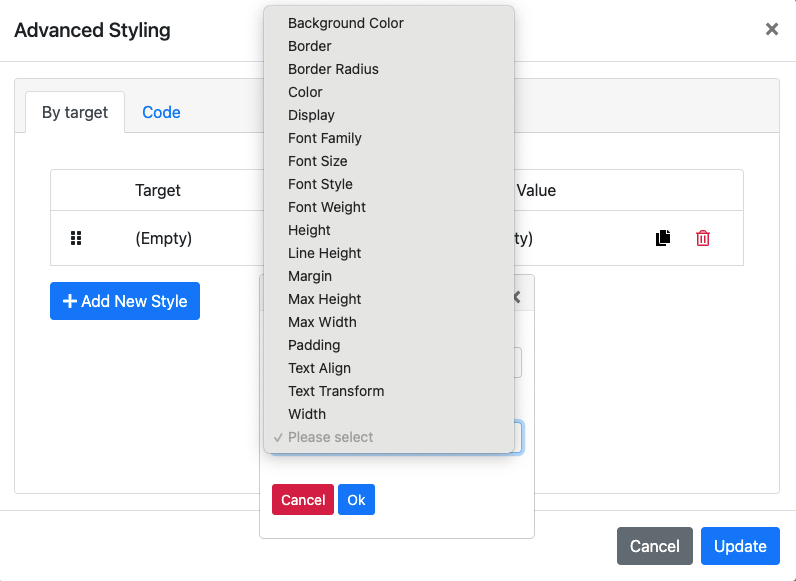The image size is (796, 581).
Task: Close the Advanced Styling dialog
Action: pyautogui.click(x=771, y=30)
